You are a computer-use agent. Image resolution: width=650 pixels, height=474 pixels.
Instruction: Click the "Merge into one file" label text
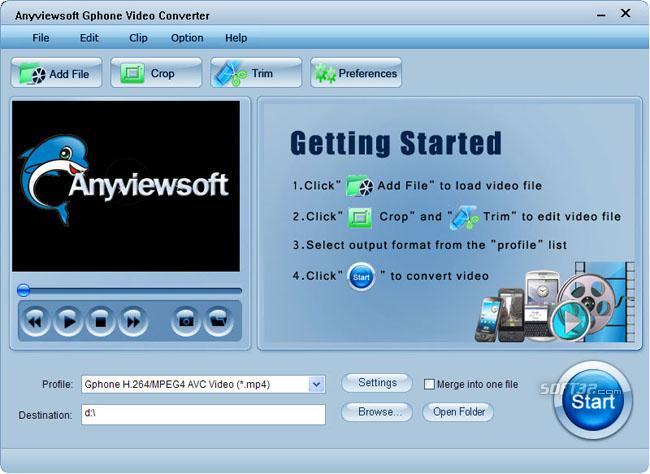point(477,384)
